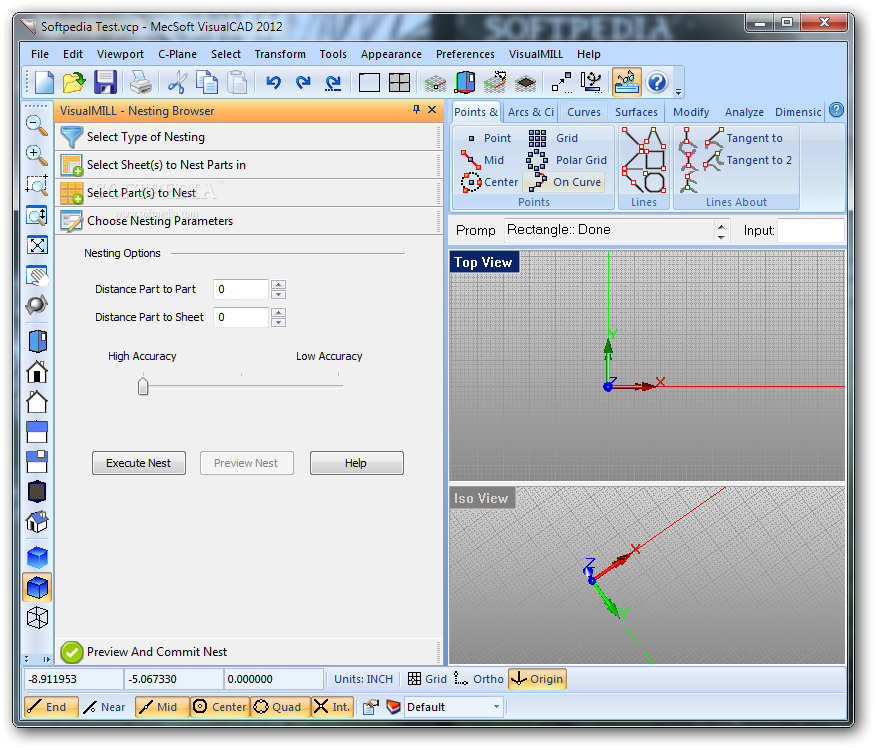Click the Zoom In magnifier icon
875x748 pixels.
point(37,156)
